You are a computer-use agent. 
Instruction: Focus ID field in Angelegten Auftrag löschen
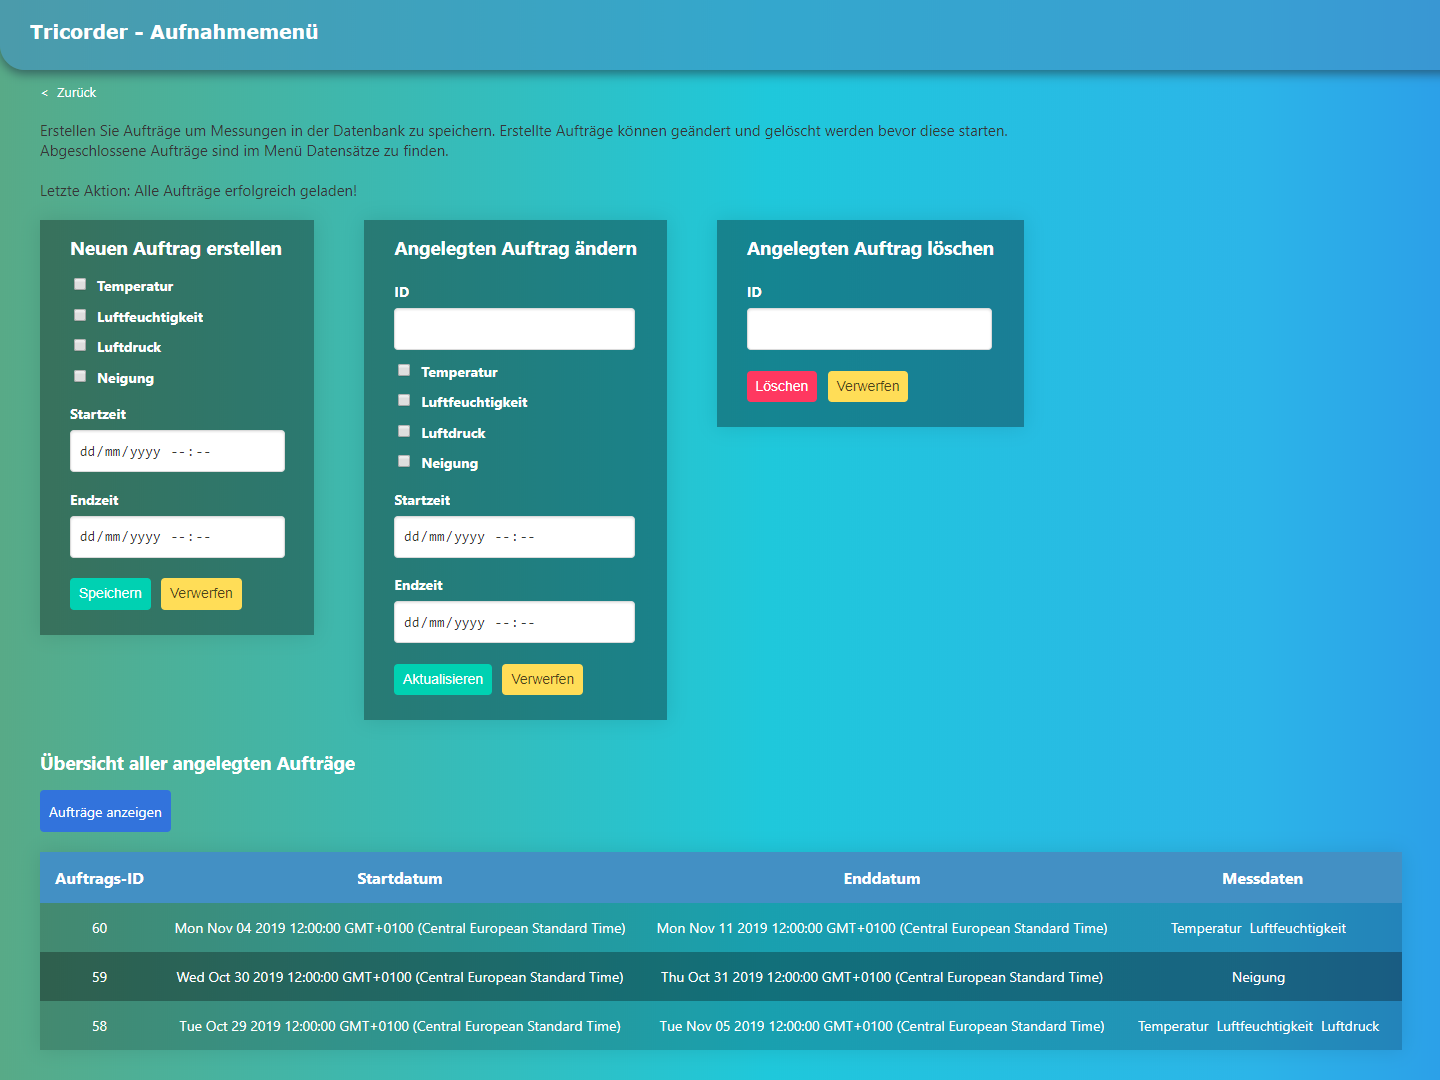pos(869,329)
